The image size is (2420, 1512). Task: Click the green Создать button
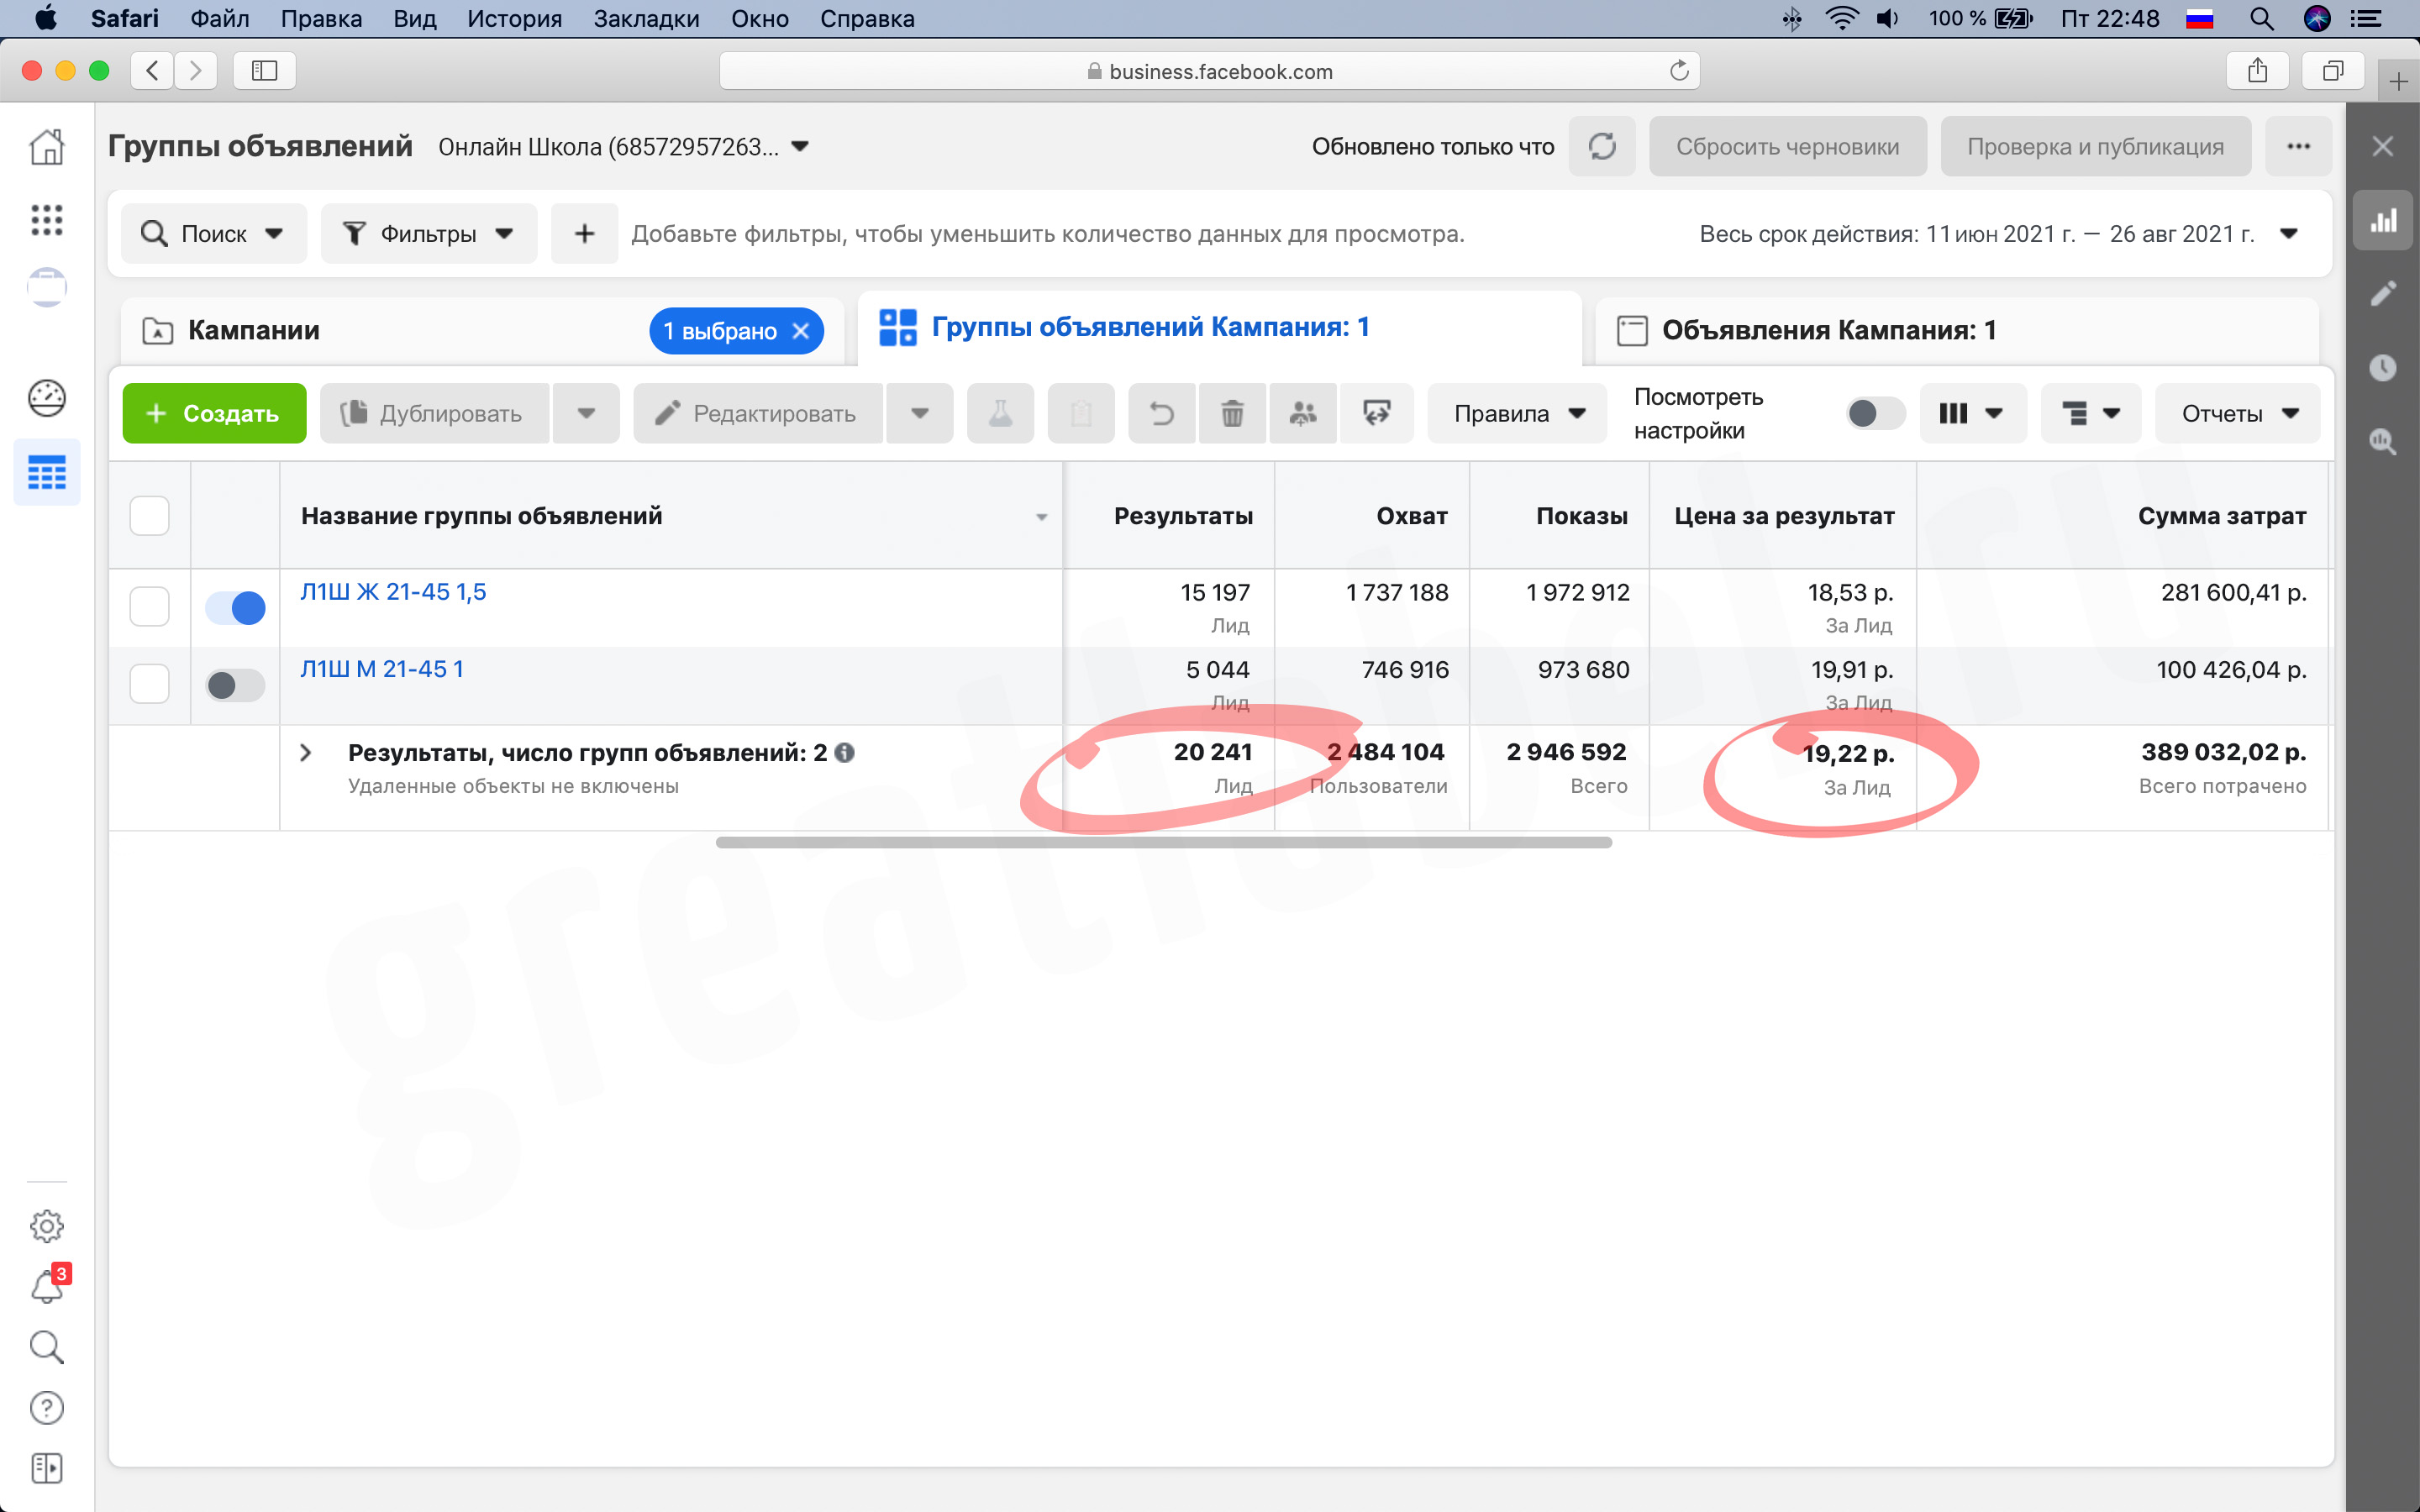[x=214, y=413]
